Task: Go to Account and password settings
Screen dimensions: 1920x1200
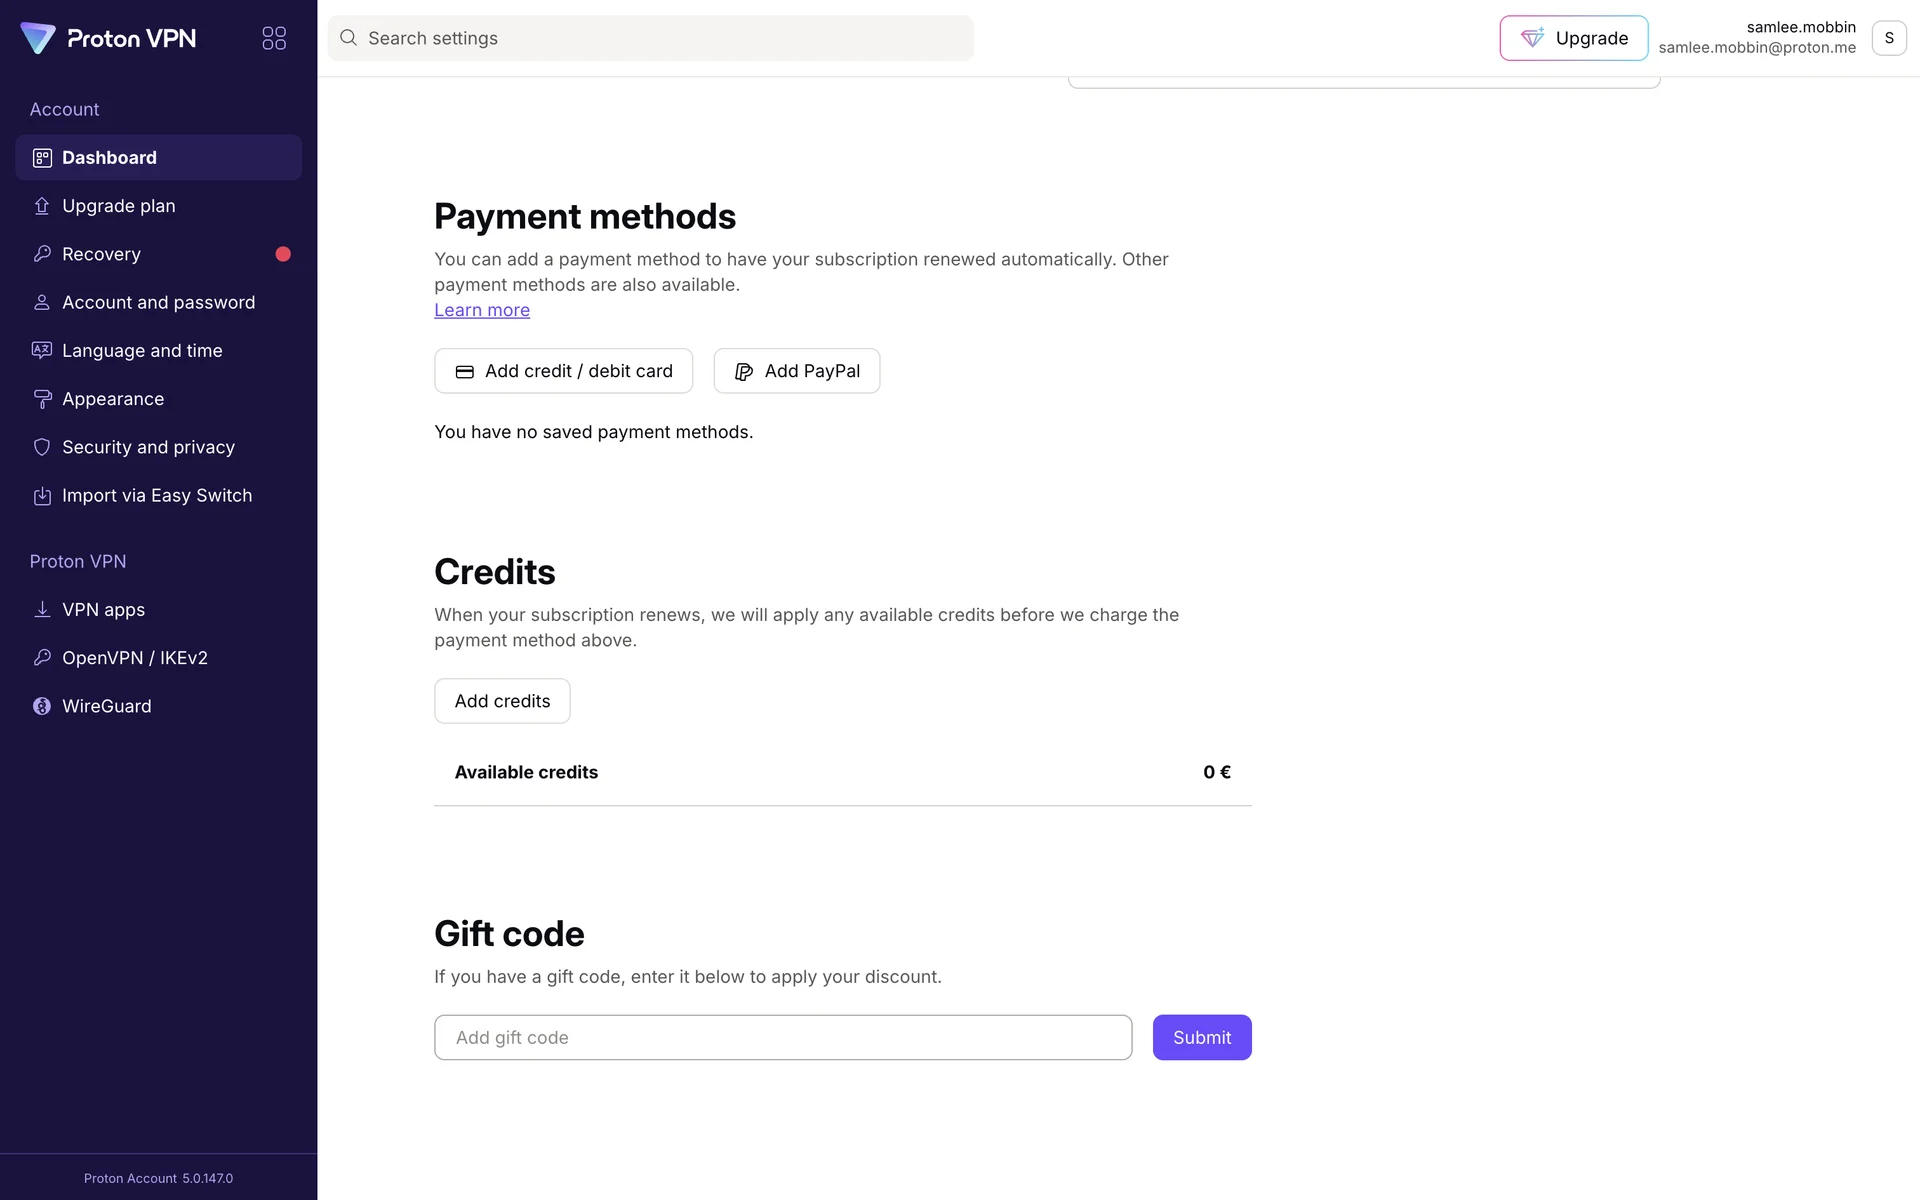Action: coord(158,302)
